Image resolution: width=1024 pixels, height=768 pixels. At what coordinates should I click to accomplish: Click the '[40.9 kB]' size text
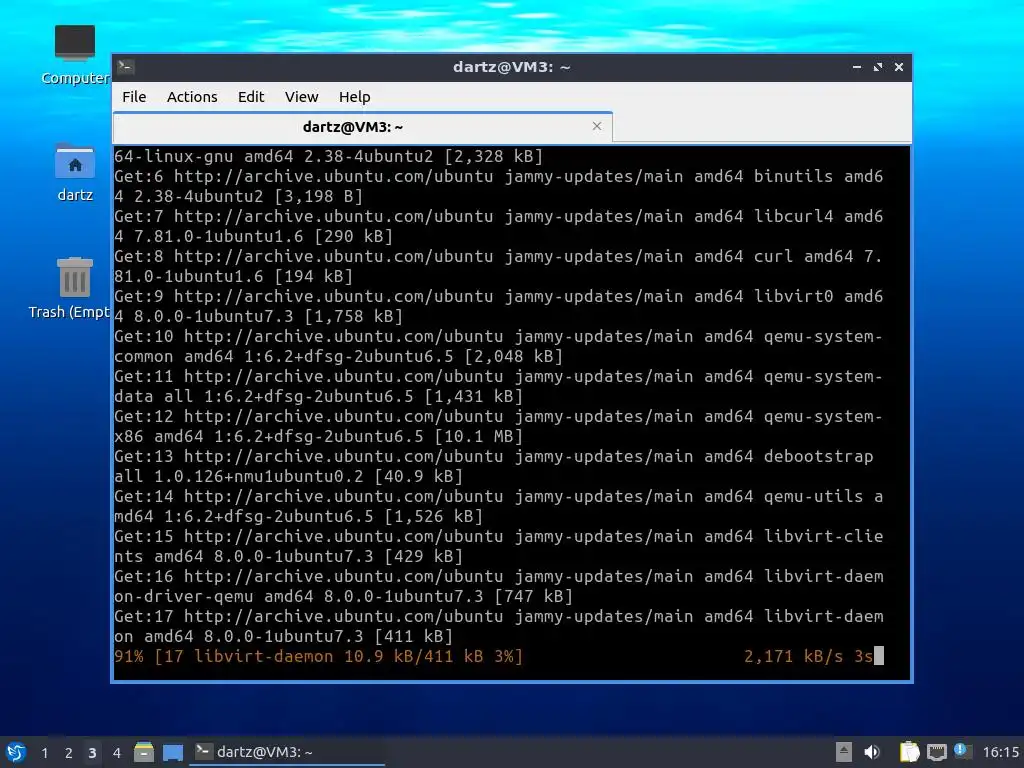pos(419,476)
